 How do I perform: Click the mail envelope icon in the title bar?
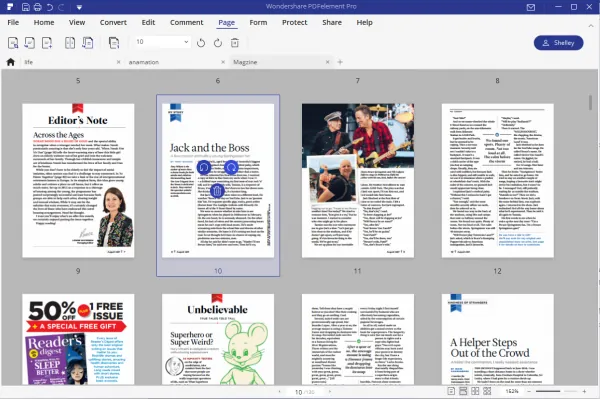point(531,7)
